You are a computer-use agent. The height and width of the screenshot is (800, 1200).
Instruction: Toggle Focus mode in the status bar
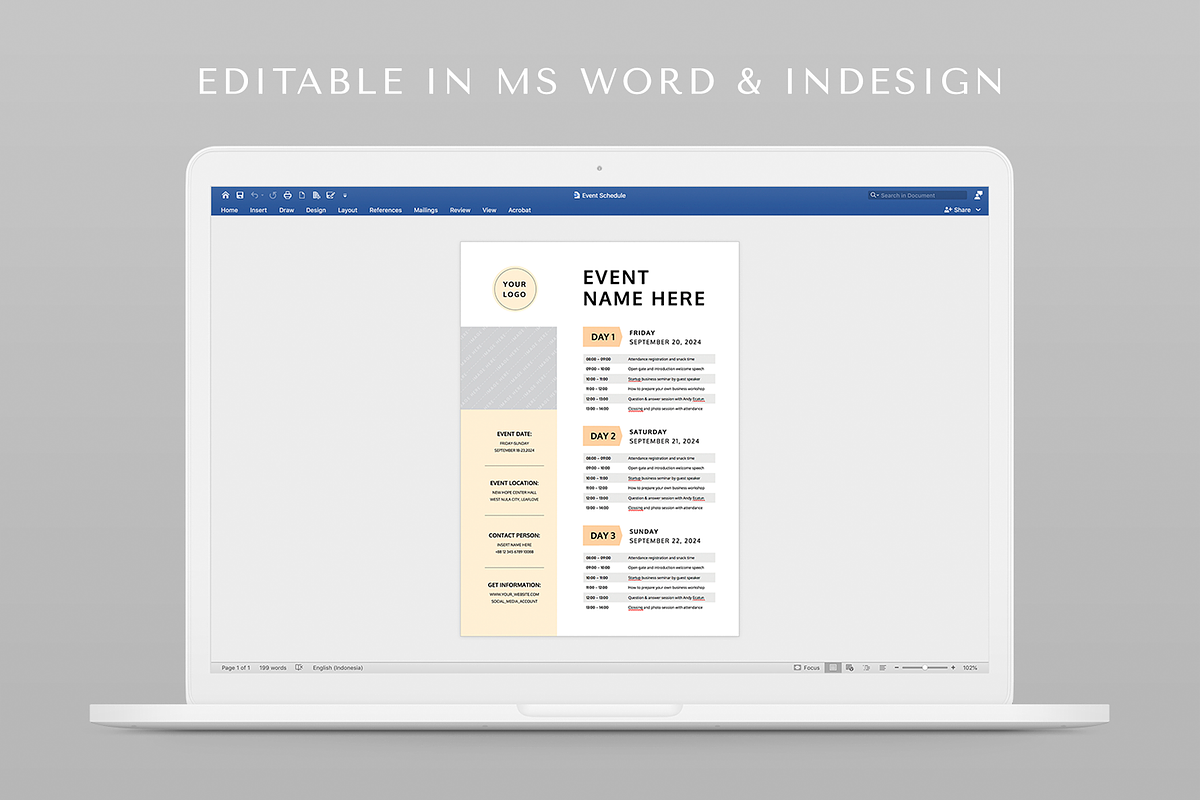point(806,667)
